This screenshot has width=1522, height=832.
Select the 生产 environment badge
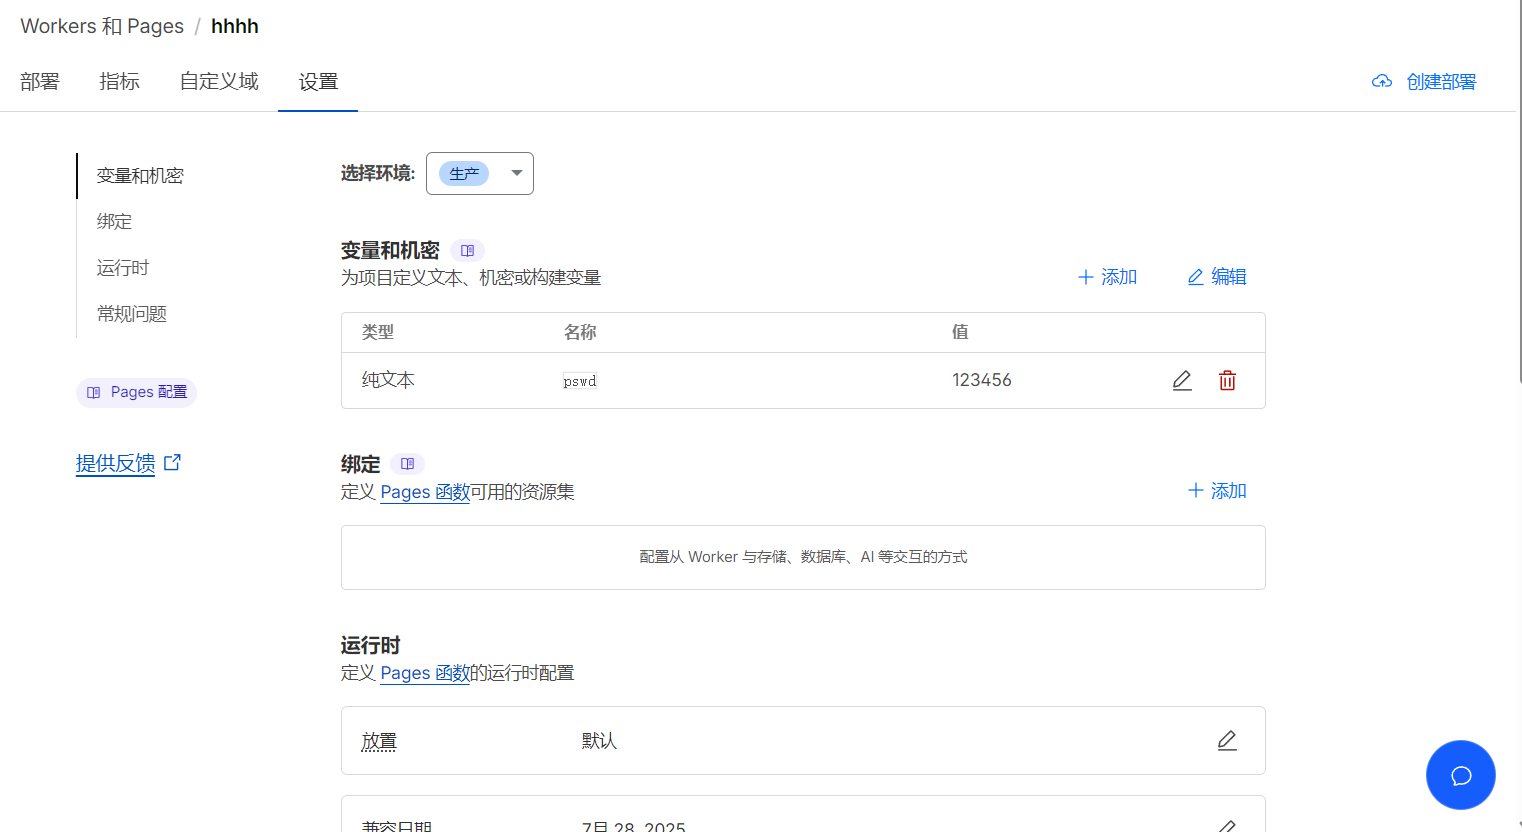pyautogui.click(x=464, y=174)
